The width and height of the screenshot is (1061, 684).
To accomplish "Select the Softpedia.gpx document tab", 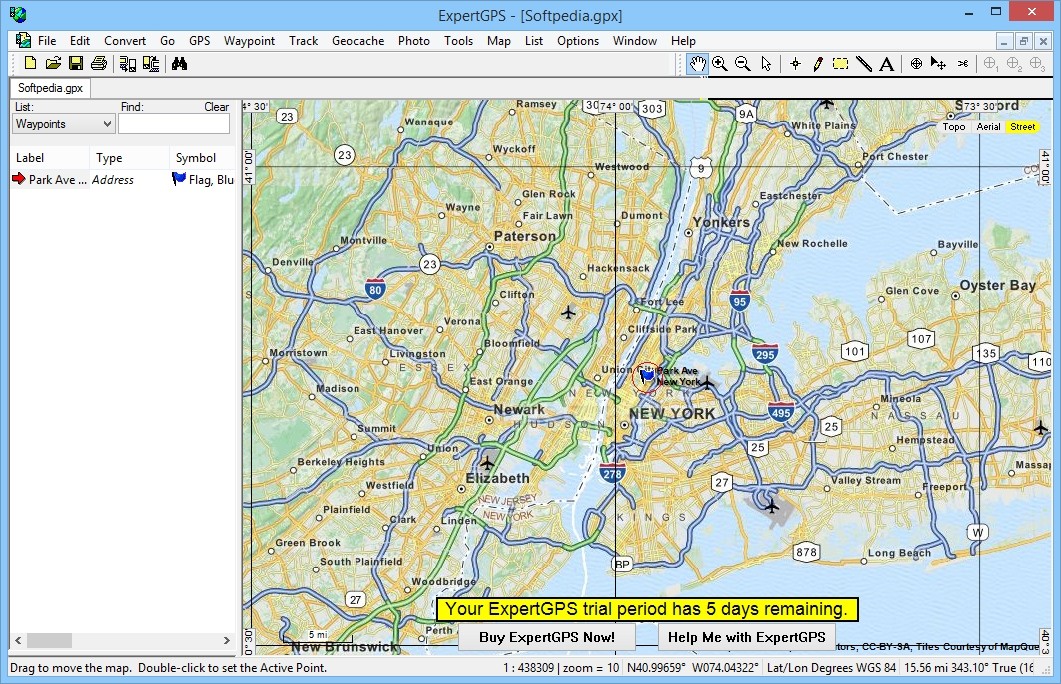I will coord(50,88).
